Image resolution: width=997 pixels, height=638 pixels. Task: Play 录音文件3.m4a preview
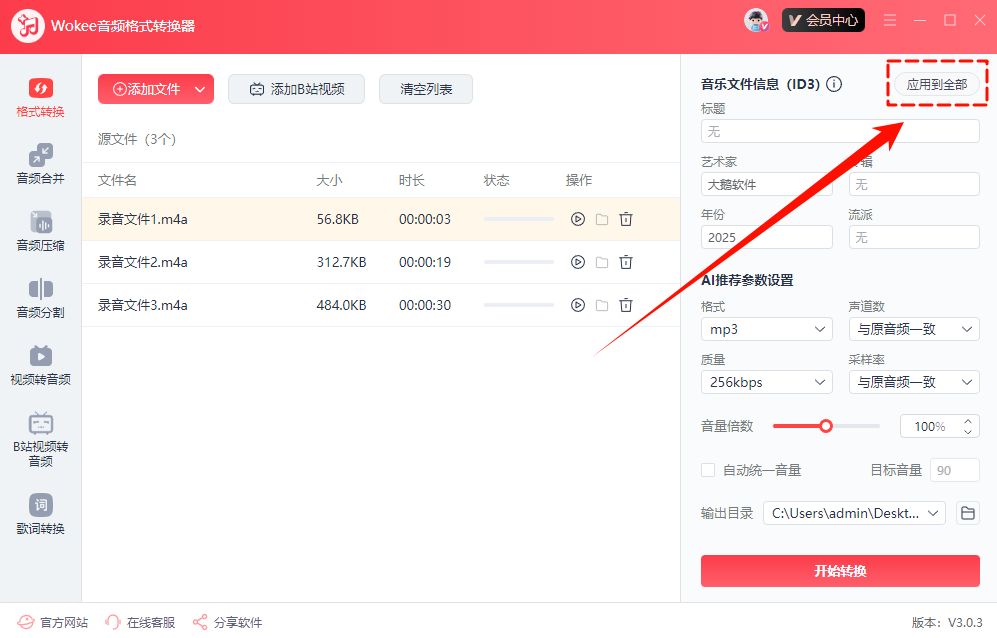[577, 305]
